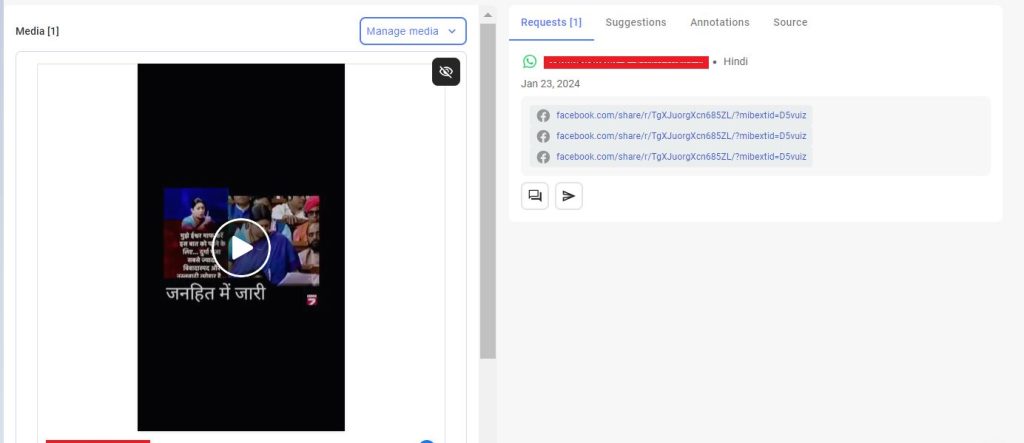The width and height of the screenshot is (1024, 443).
Task: Open the Source tab
Action: (790, 22)
